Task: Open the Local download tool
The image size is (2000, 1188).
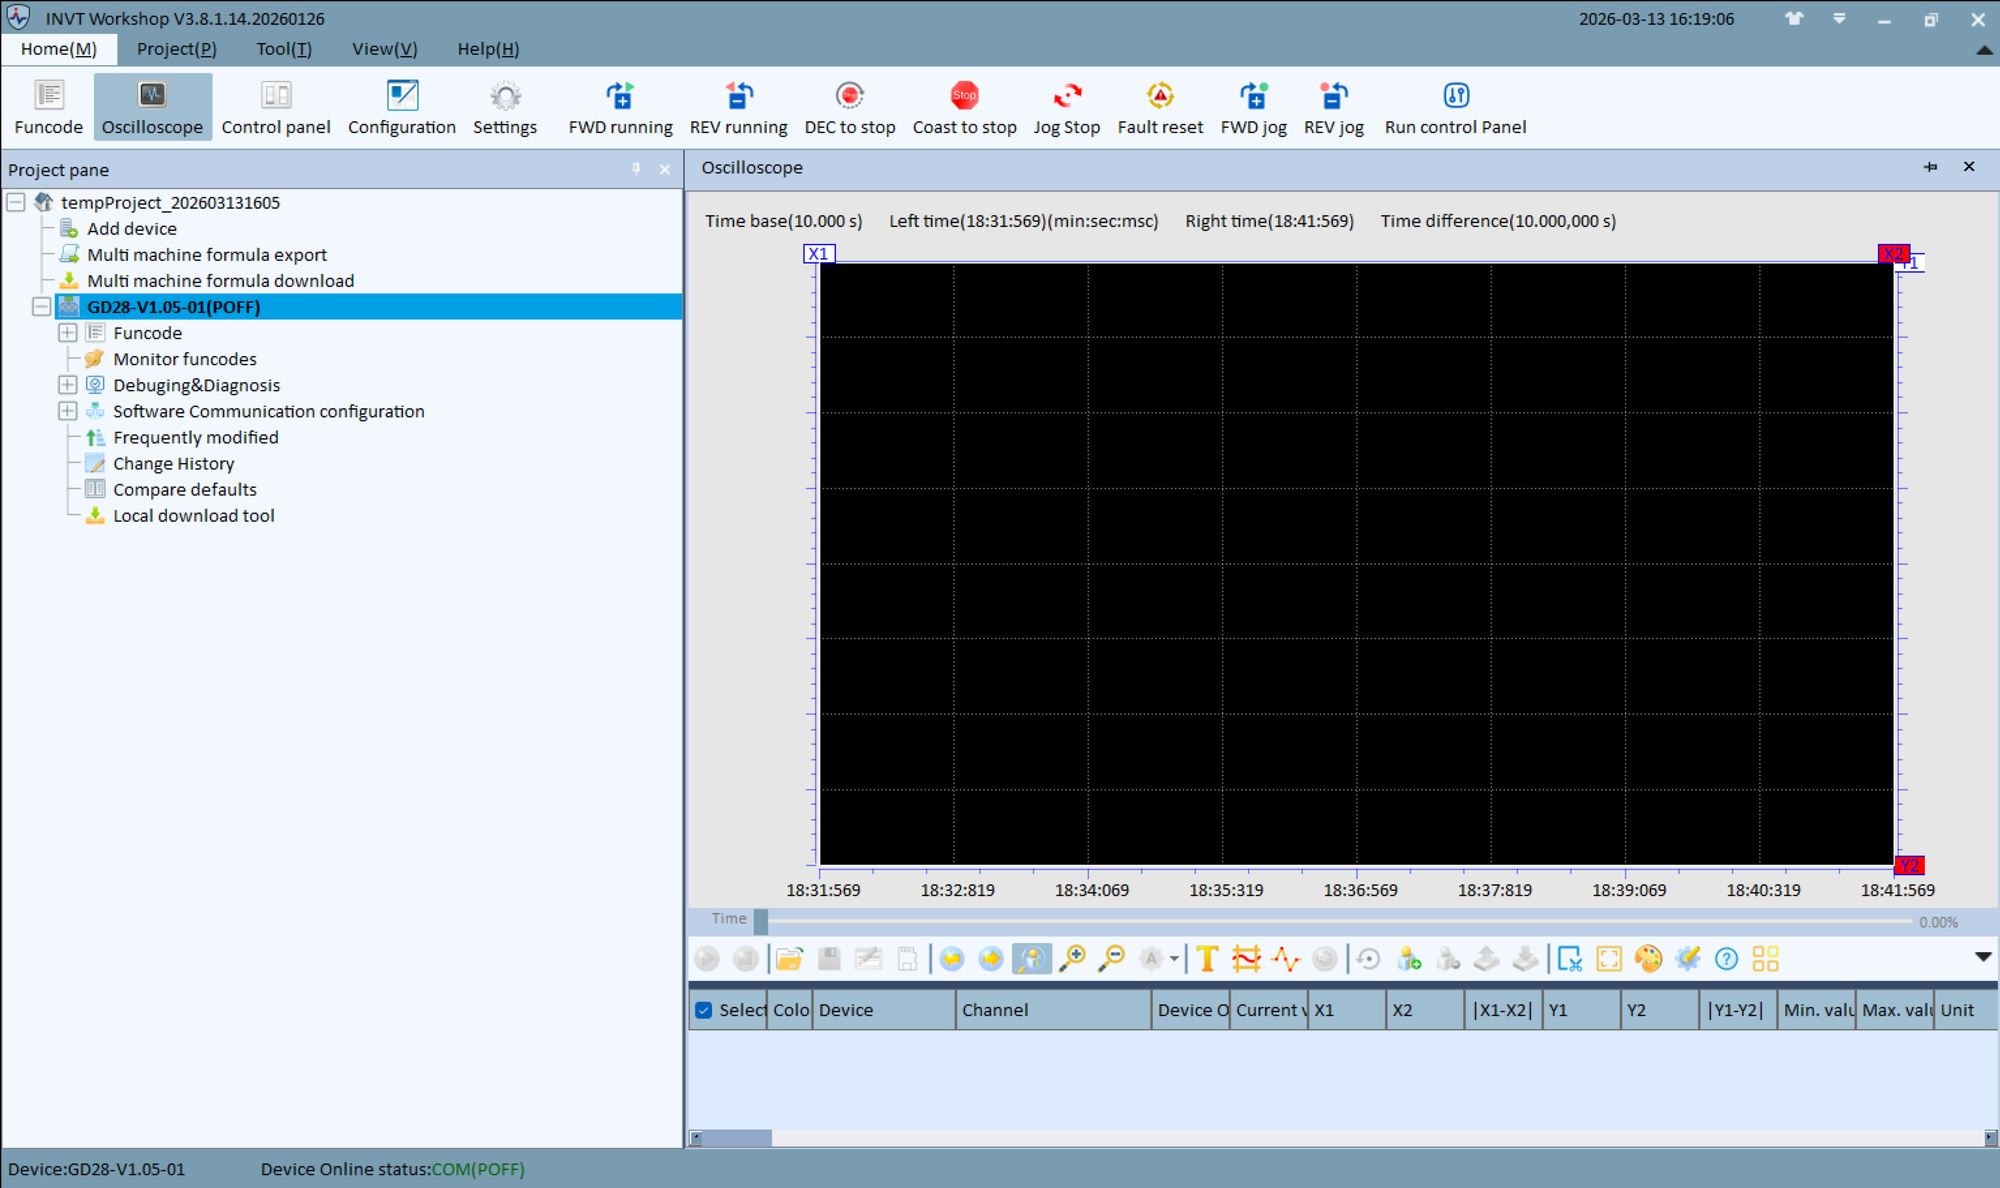Action: coord(194,515)
